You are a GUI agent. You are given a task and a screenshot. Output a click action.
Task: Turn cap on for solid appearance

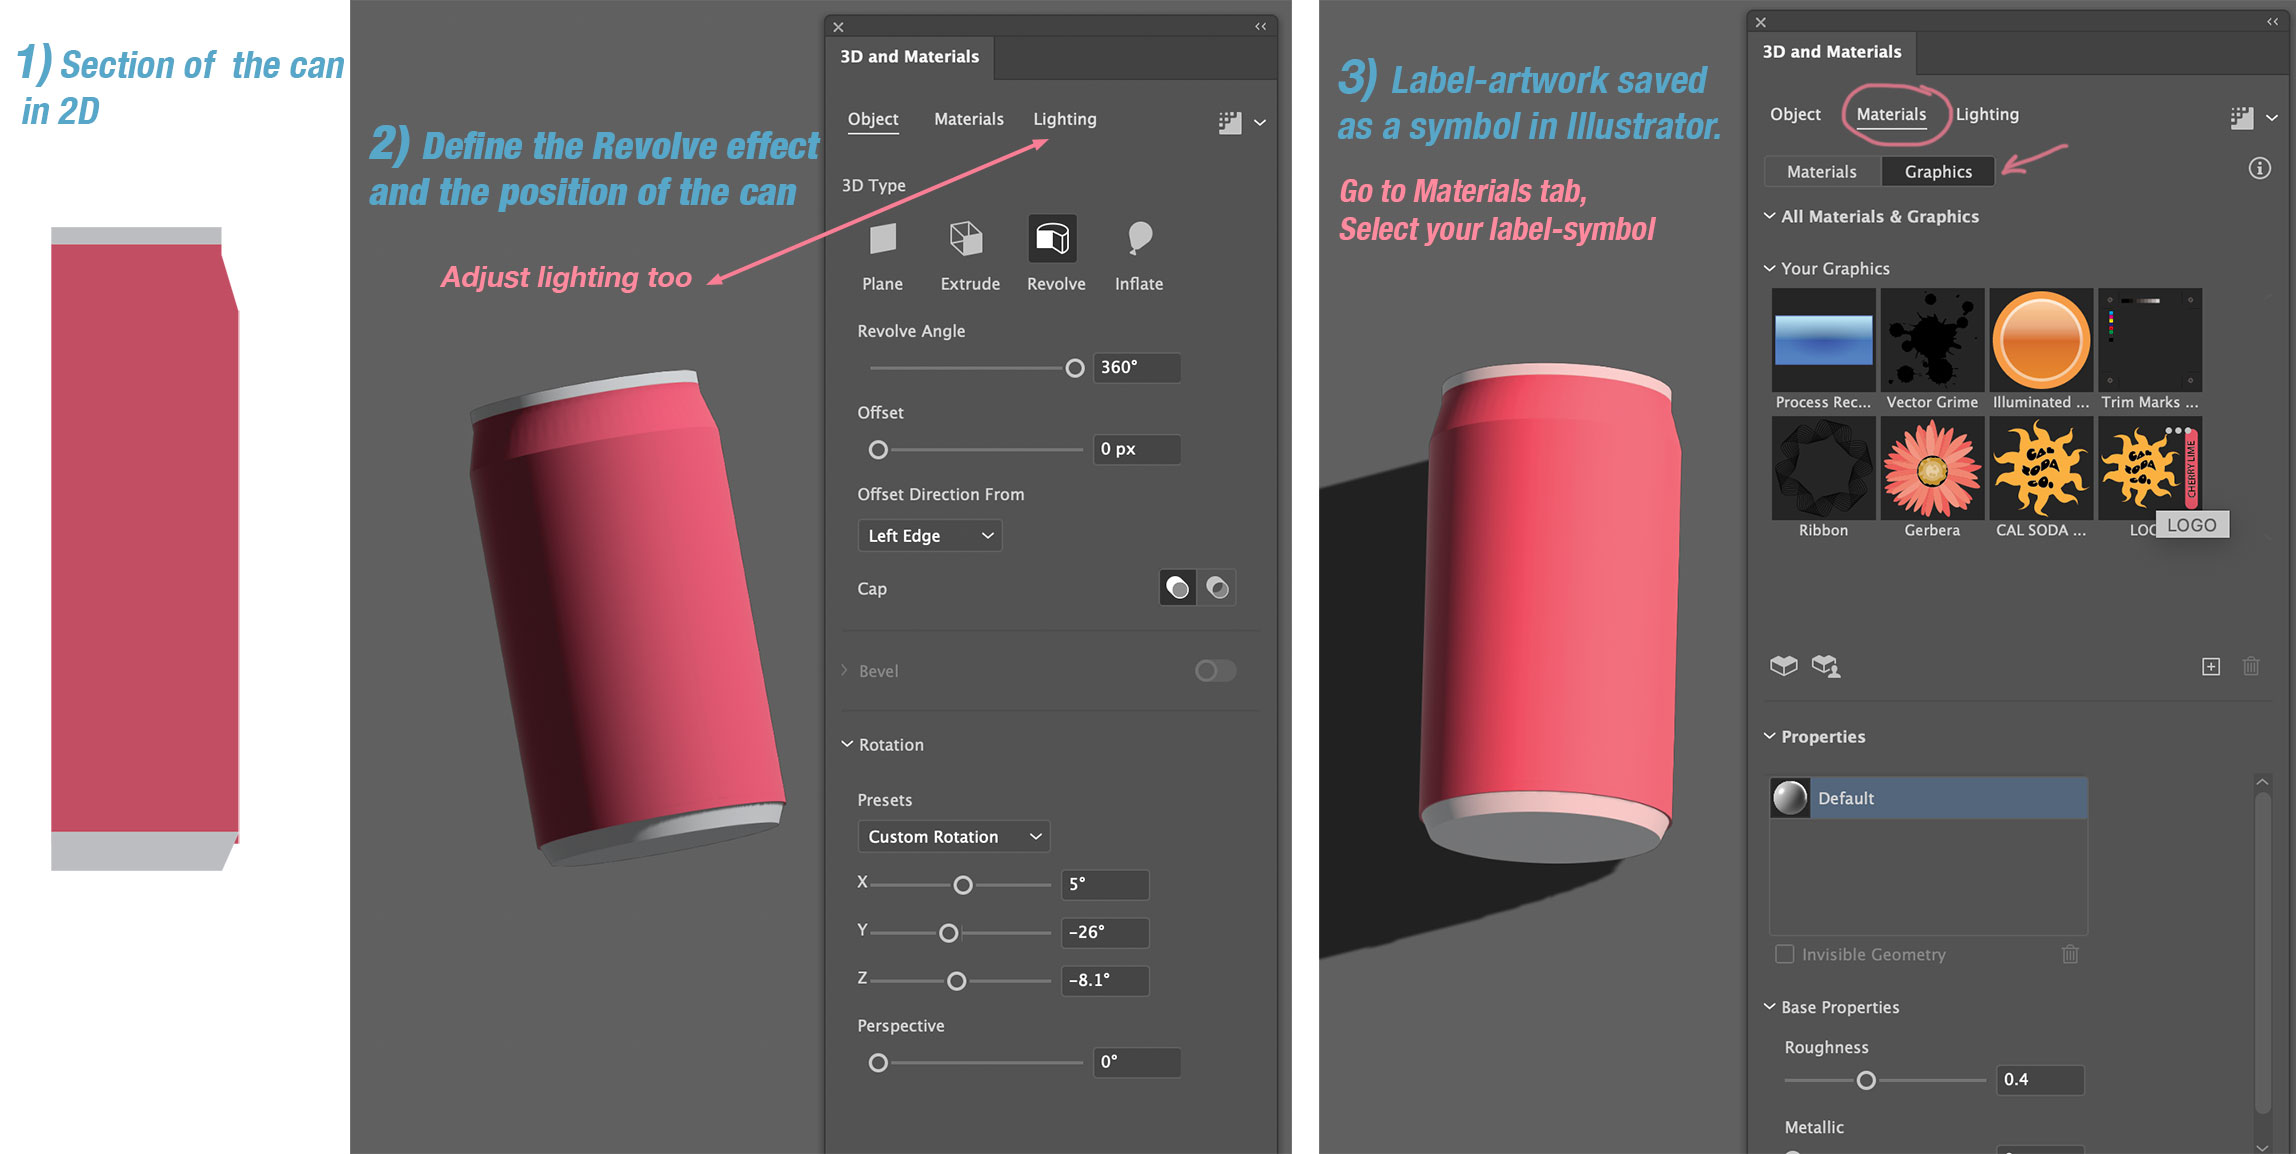point(1178,588)
